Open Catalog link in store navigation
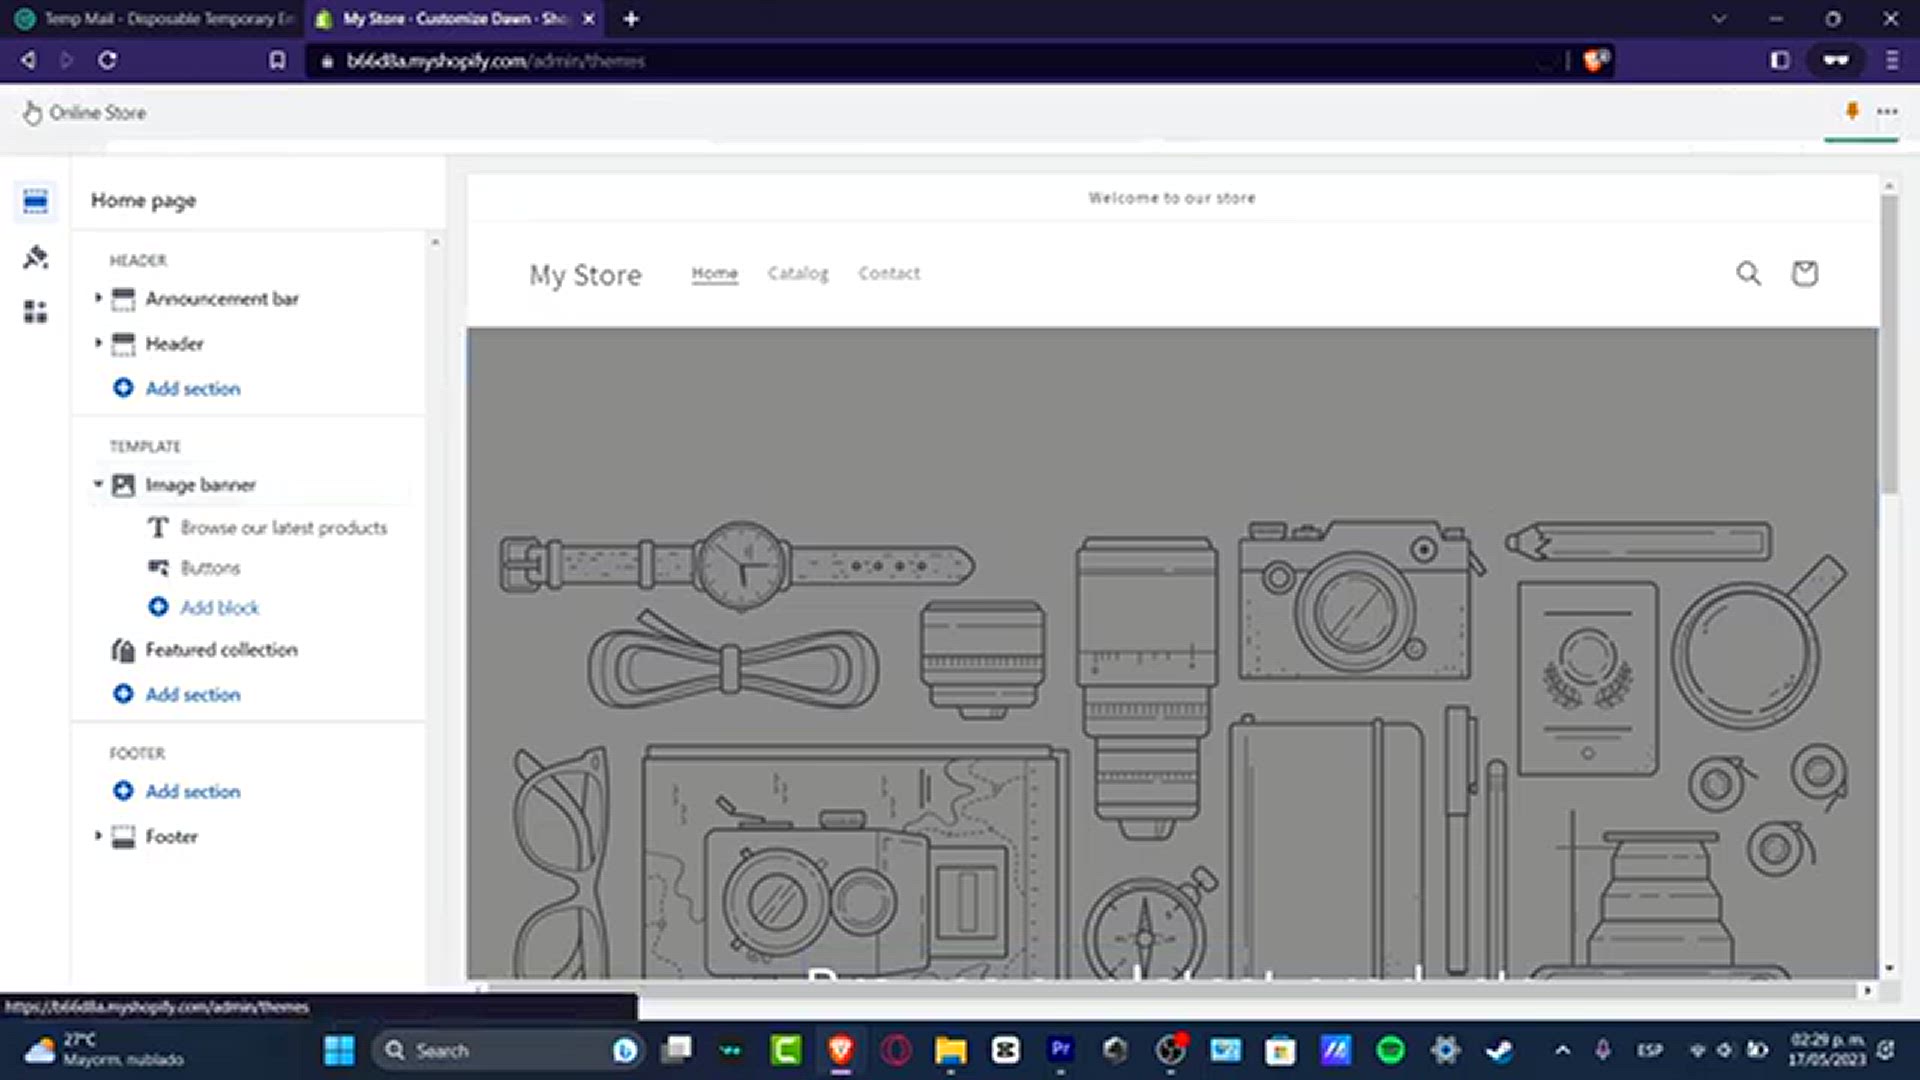This screenshot has width=1920, height=1080. (798, 273)
